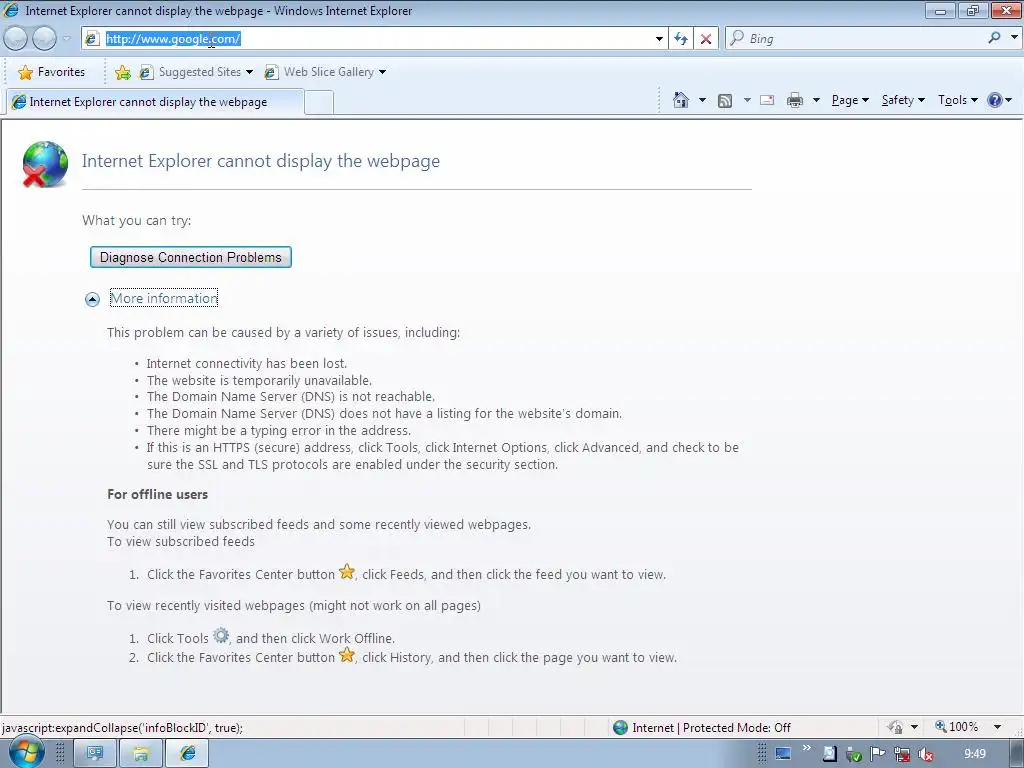Open the recent pages arrow beside Forward

tap(67, 39)
